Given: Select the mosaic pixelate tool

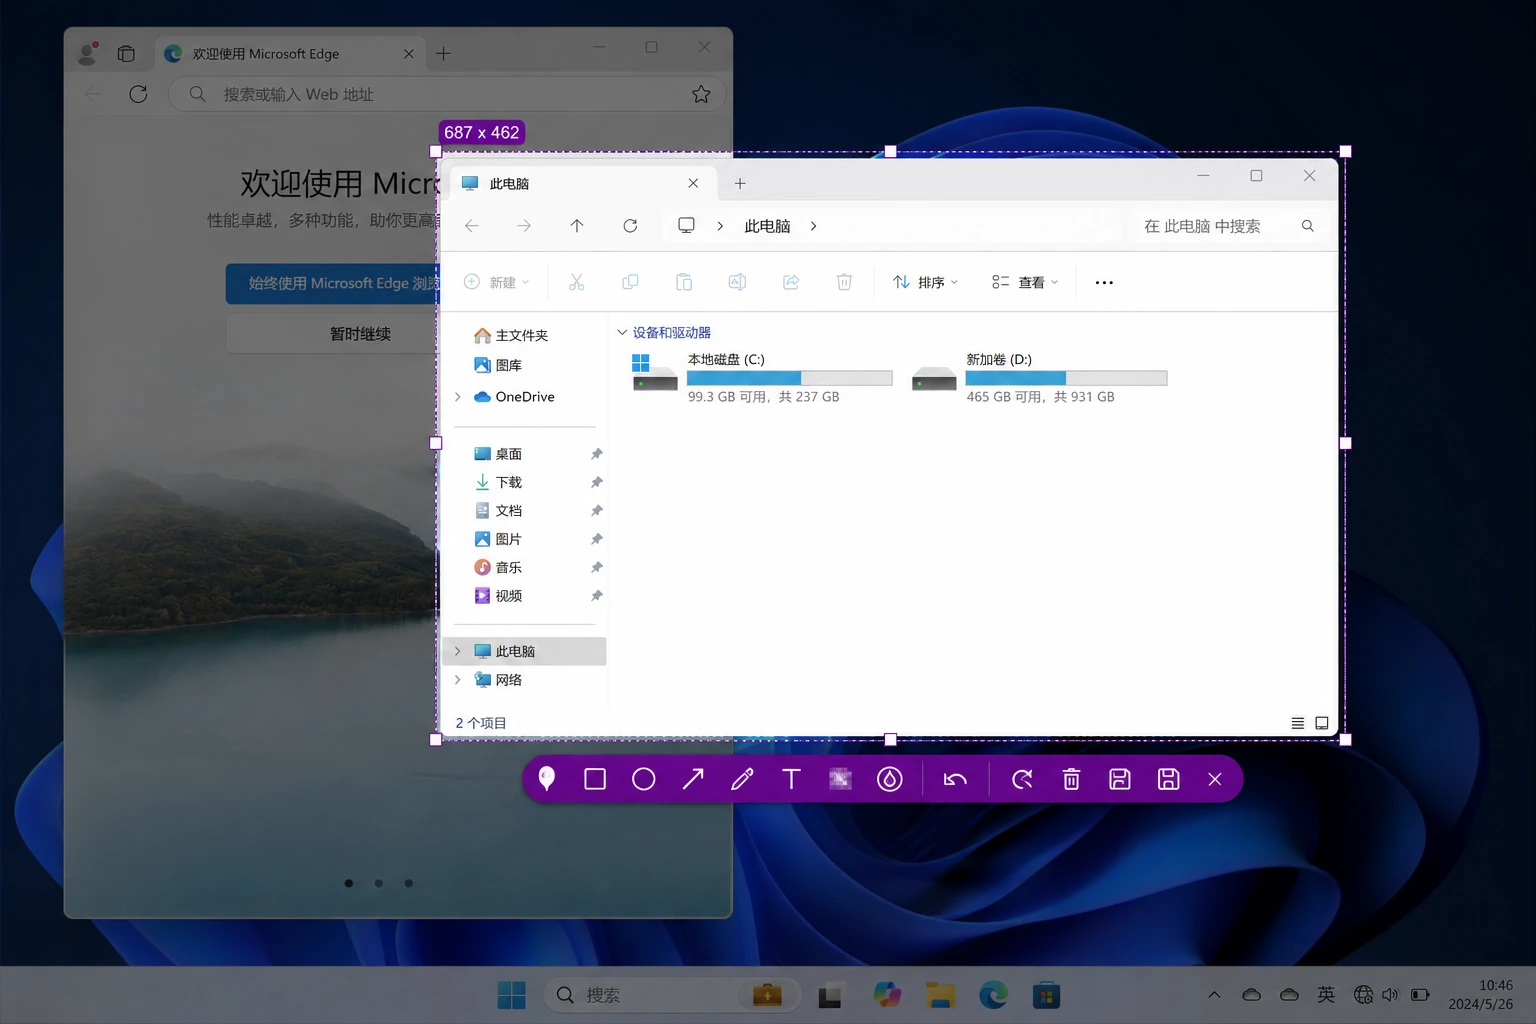Looking at the screenshot, I should point(840,779).
